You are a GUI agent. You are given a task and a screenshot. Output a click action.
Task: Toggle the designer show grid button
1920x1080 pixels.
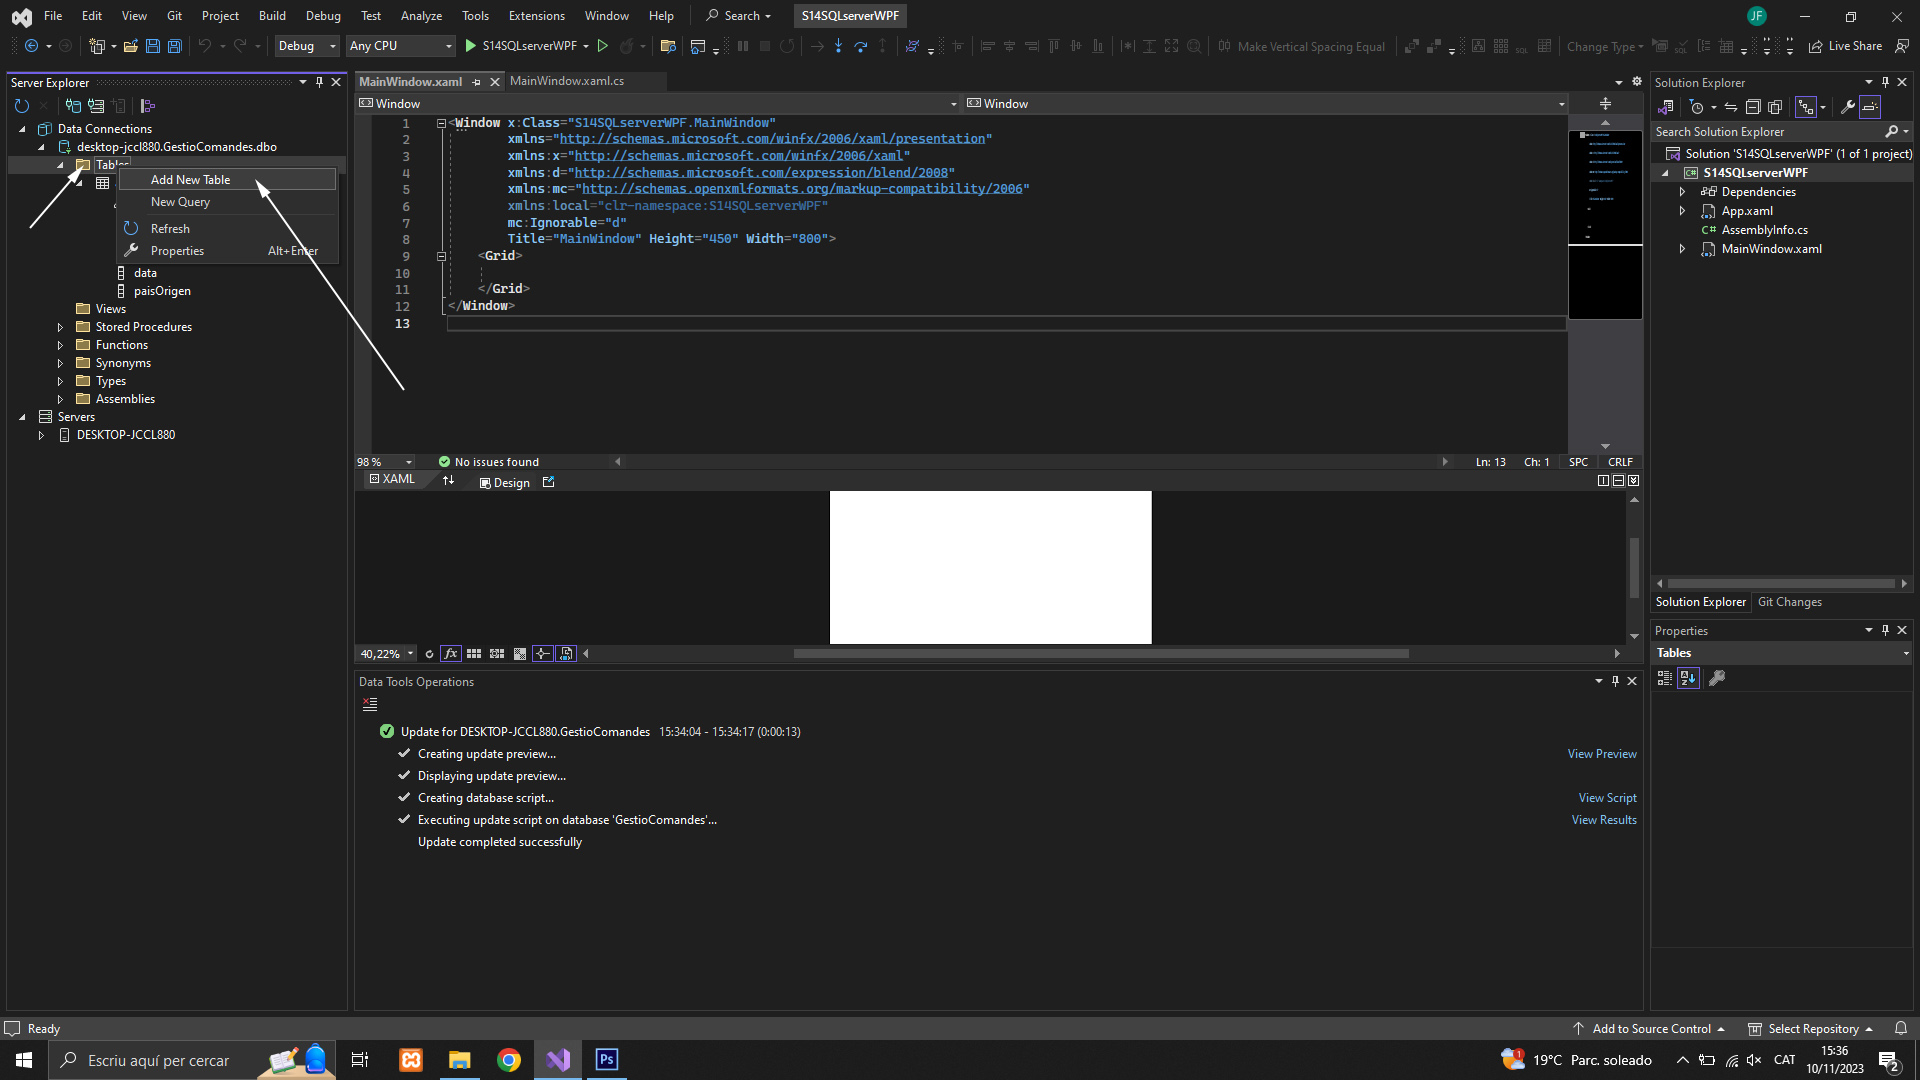(474, 654)
